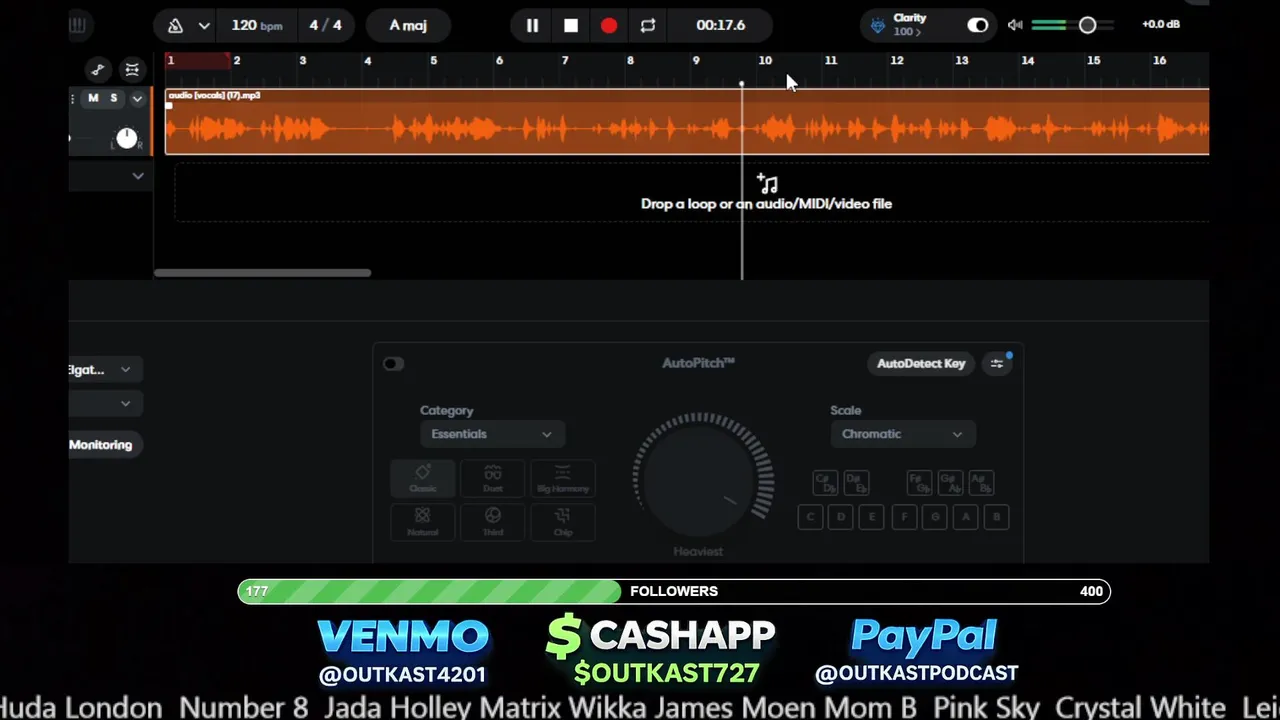This screenshot has width=1280, height=720.
Task: Toggle the C note key
Action: coord(810,517)
